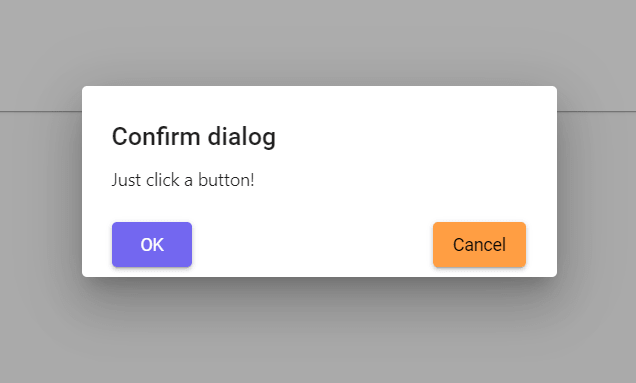
Task: Click white dialog area right of the title
Action: coord(414,137)
